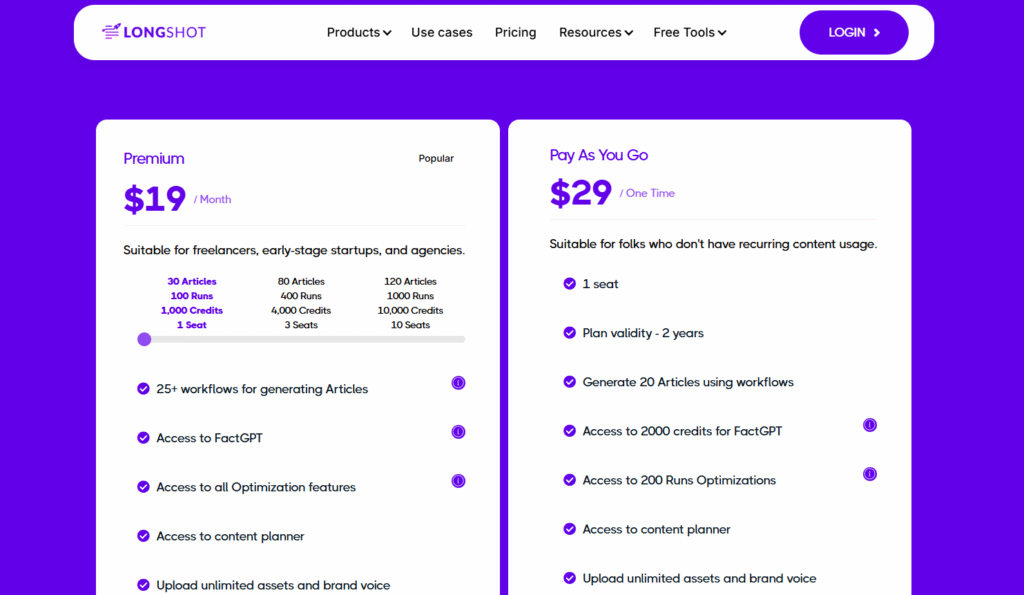Click checkmark beside Premium Access to content planner
Screen dimensions: 1024x595
click(x=143, y=536)
